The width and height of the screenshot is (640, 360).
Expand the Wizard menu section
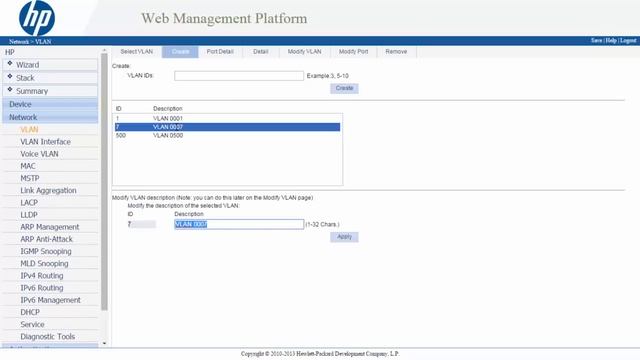click(x=50, y=64)
